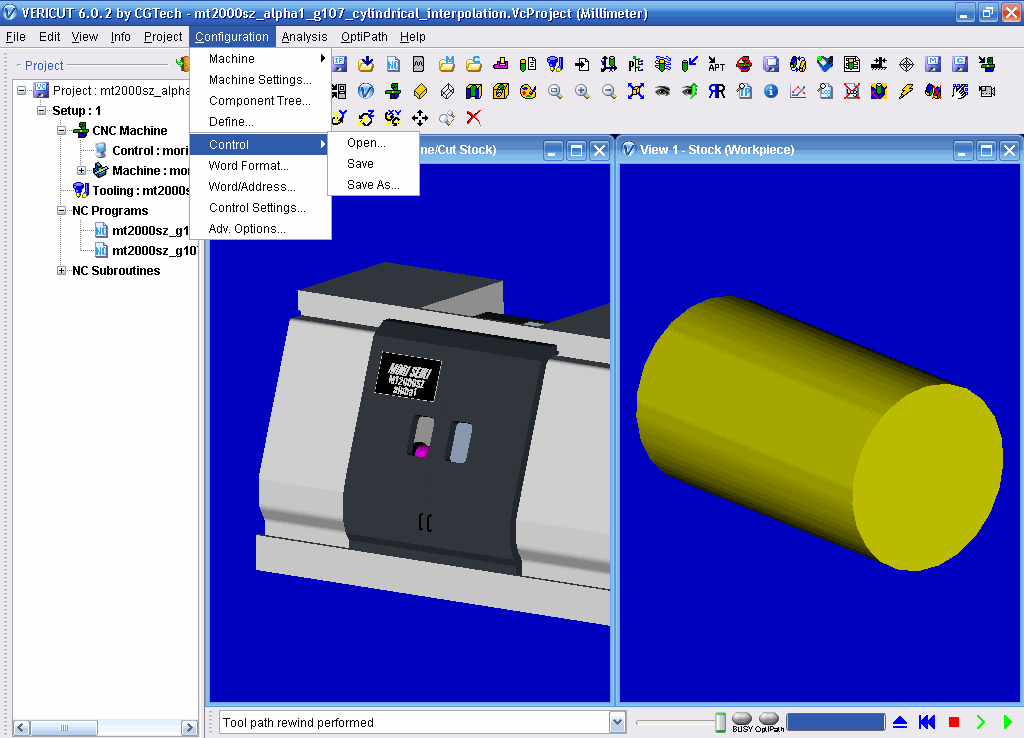Open Control Settings... menu entry
The height and width of the screenshot is (738, 1024).
261,208
